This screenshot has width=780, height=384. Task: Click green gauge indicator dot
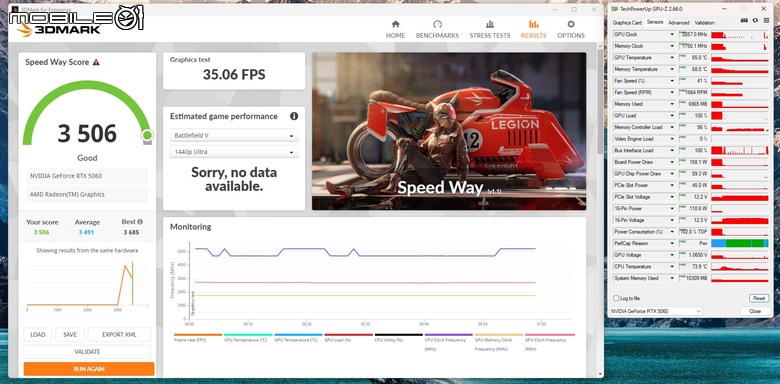tap(147, 135)
